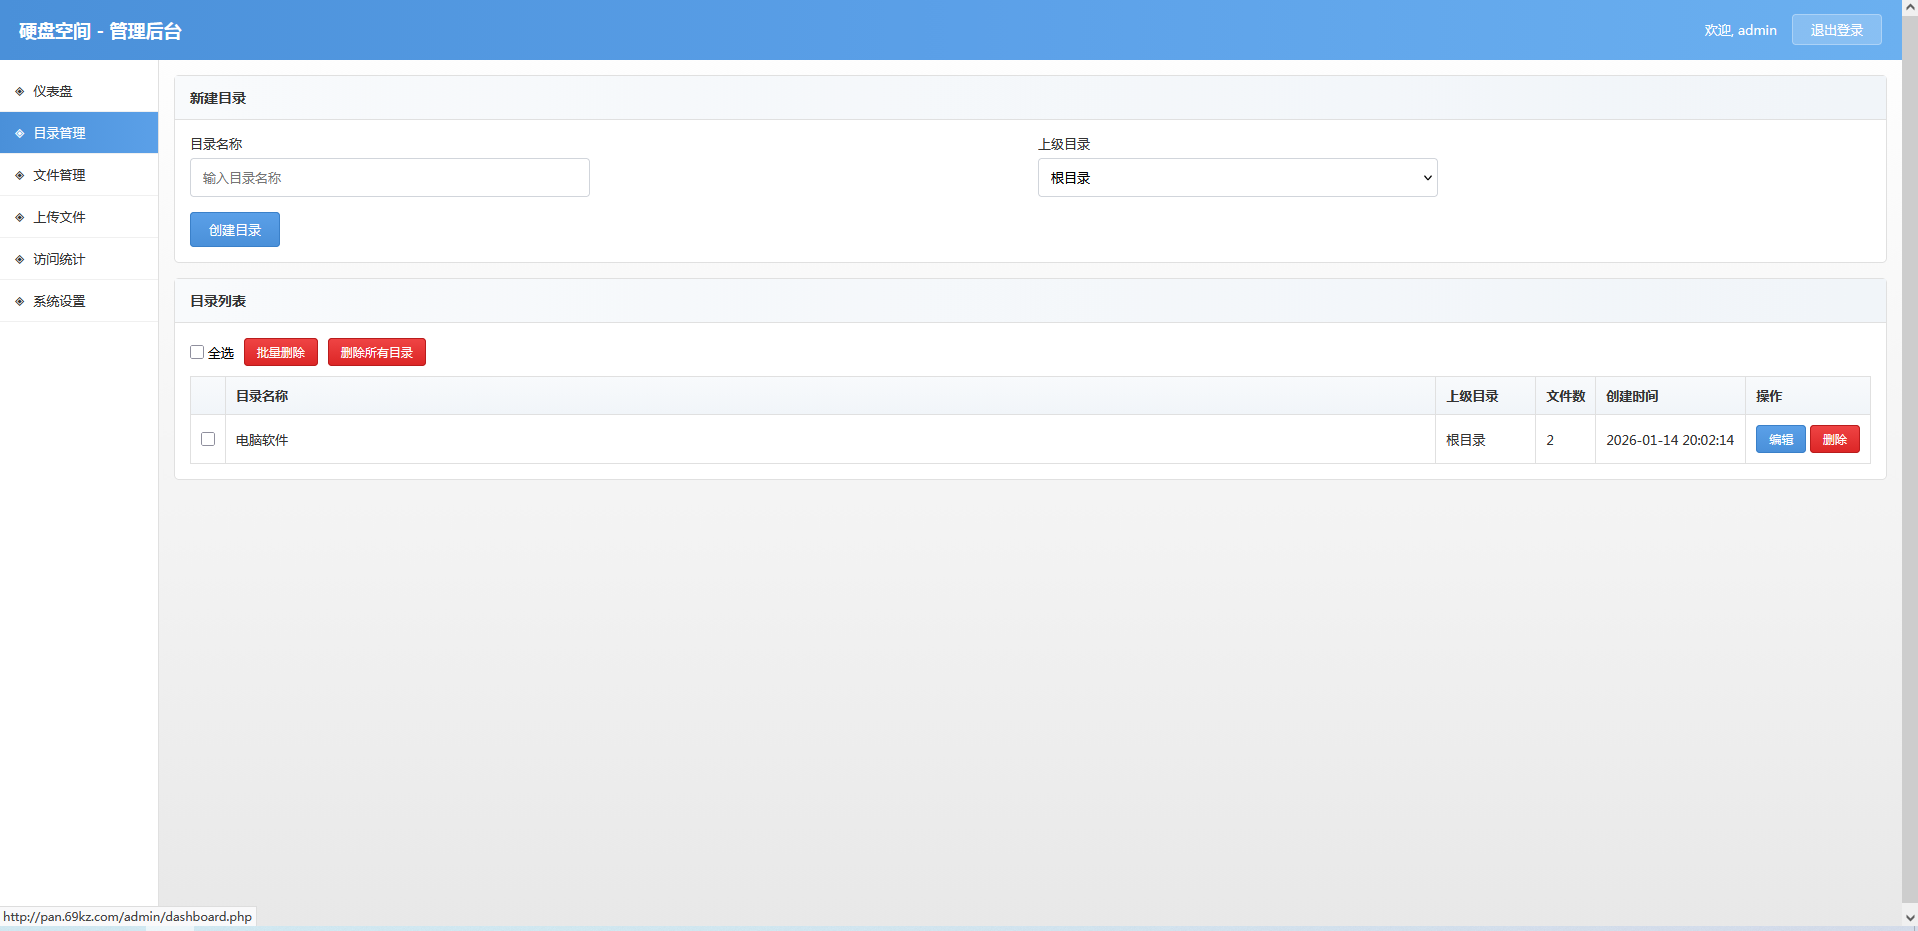The width and height of the screenshot is (1918, 931).
Task: Click the diamond icon beside 文件管理
Action: click(19, 175)
